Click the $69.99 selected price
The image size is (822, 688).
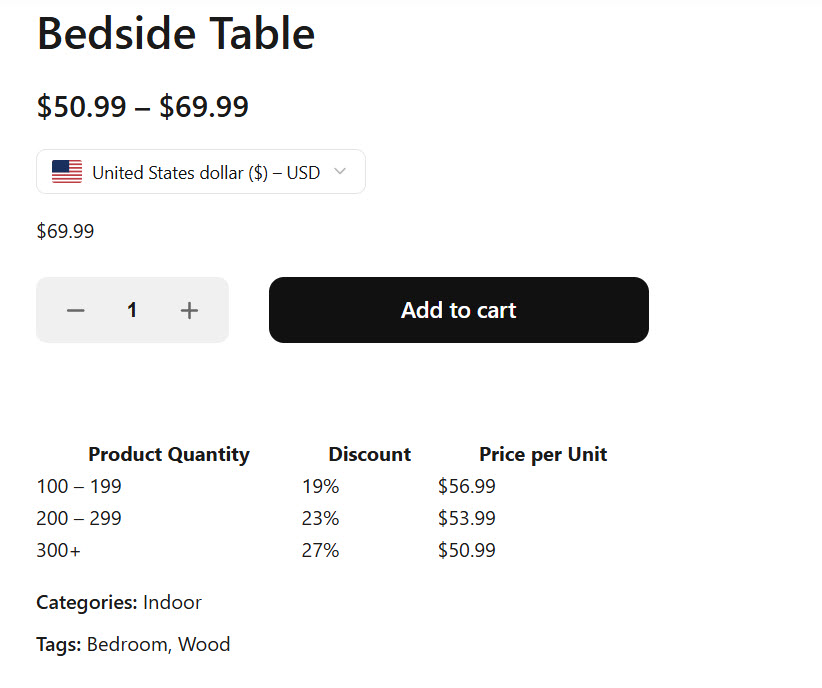coord(64,231)
